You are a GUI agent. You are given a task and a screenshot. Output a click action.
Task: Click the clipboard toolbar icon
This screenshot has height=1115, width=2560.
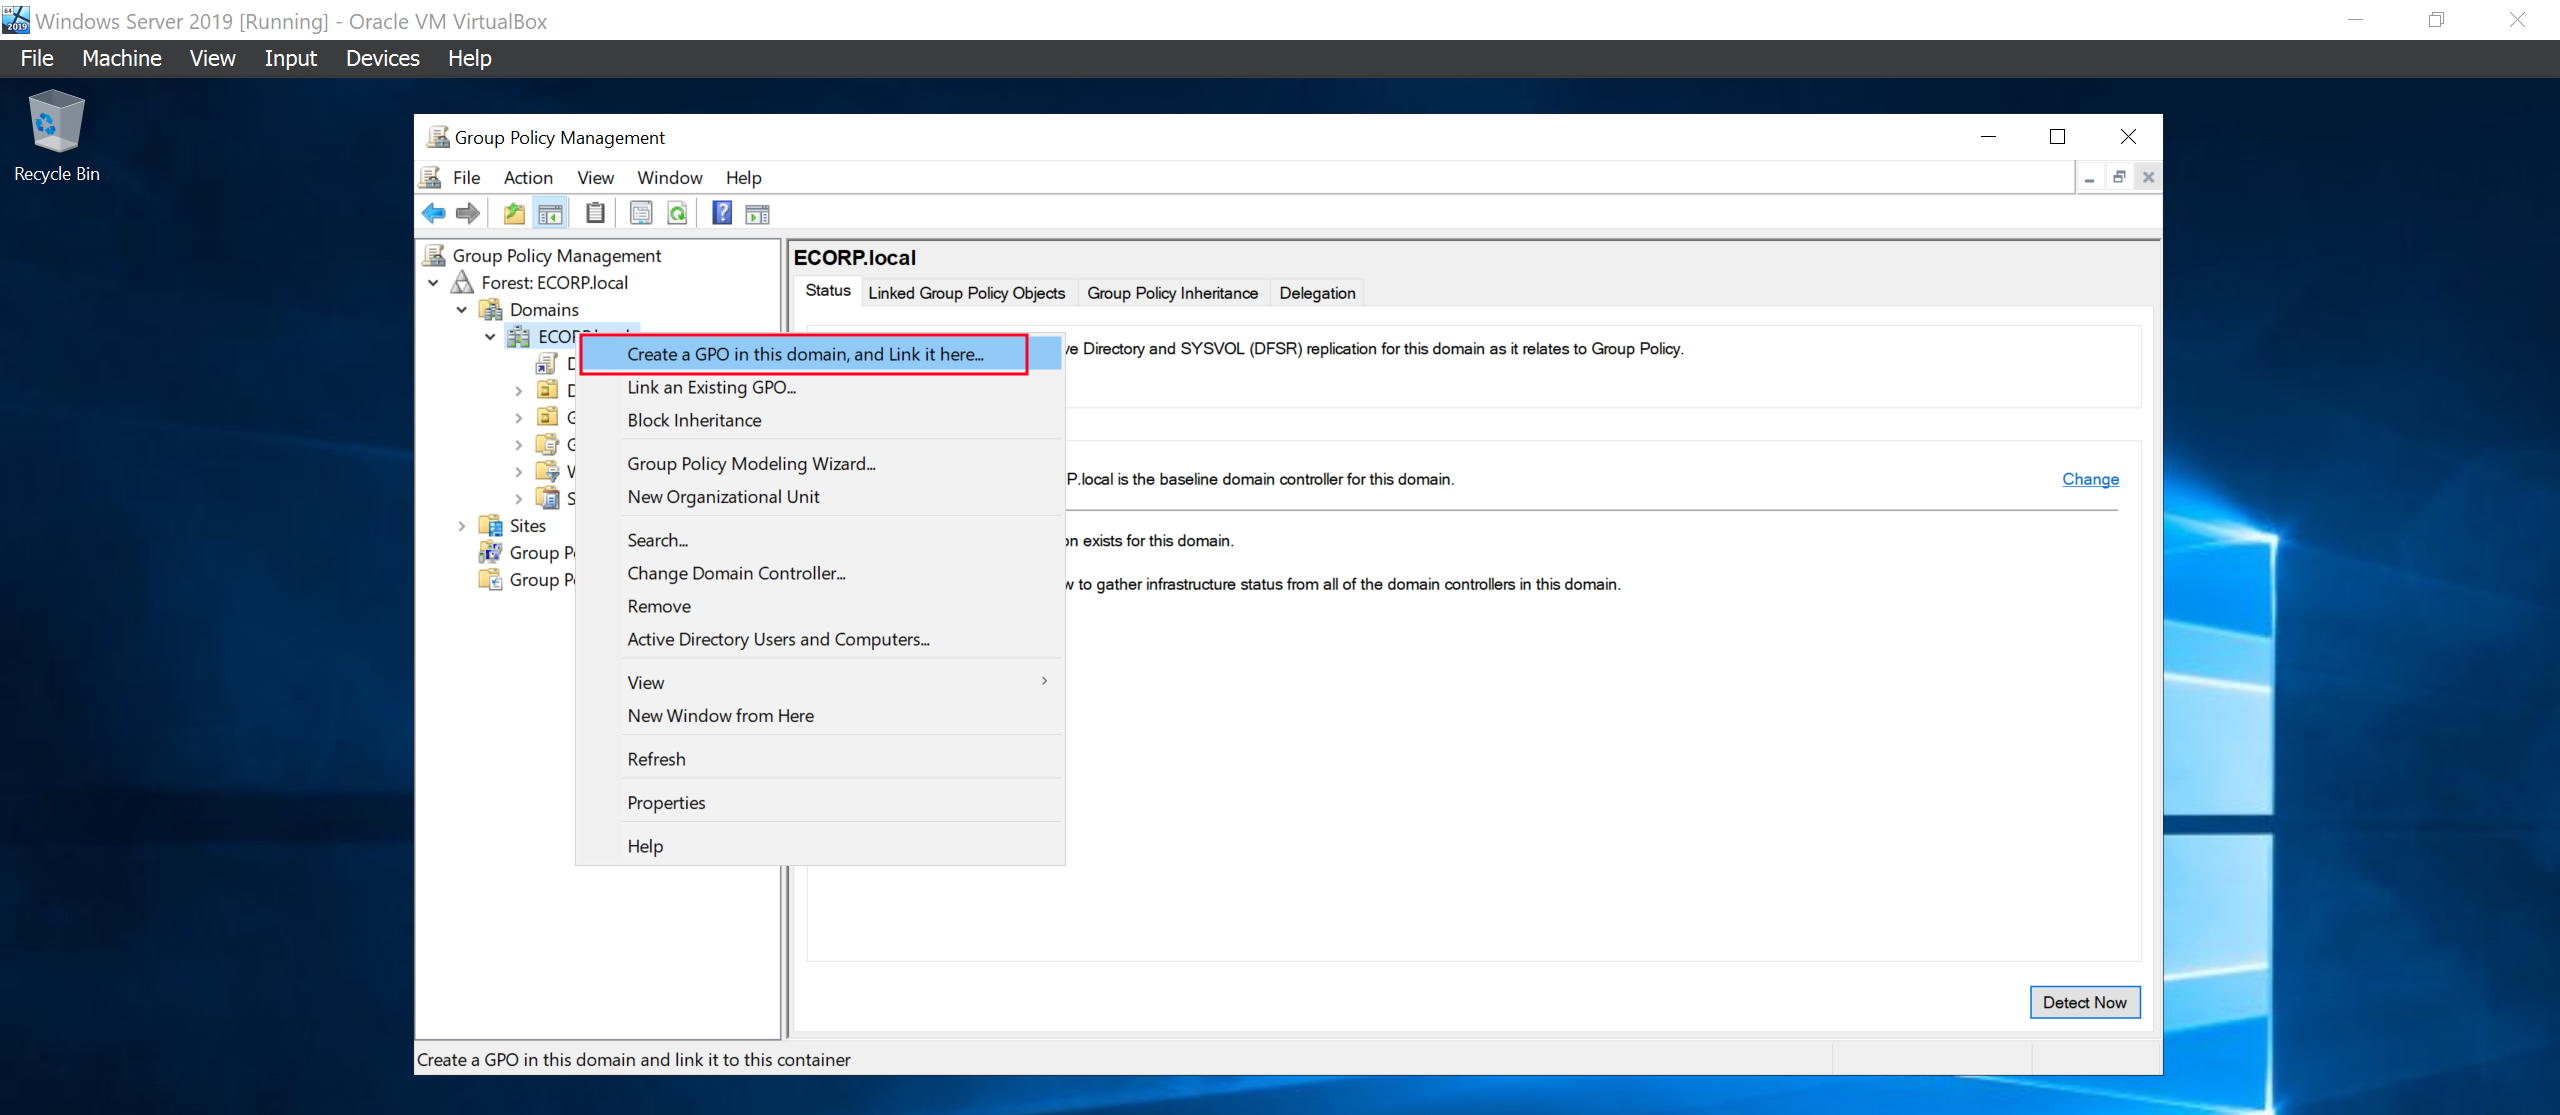pos(595,213)
